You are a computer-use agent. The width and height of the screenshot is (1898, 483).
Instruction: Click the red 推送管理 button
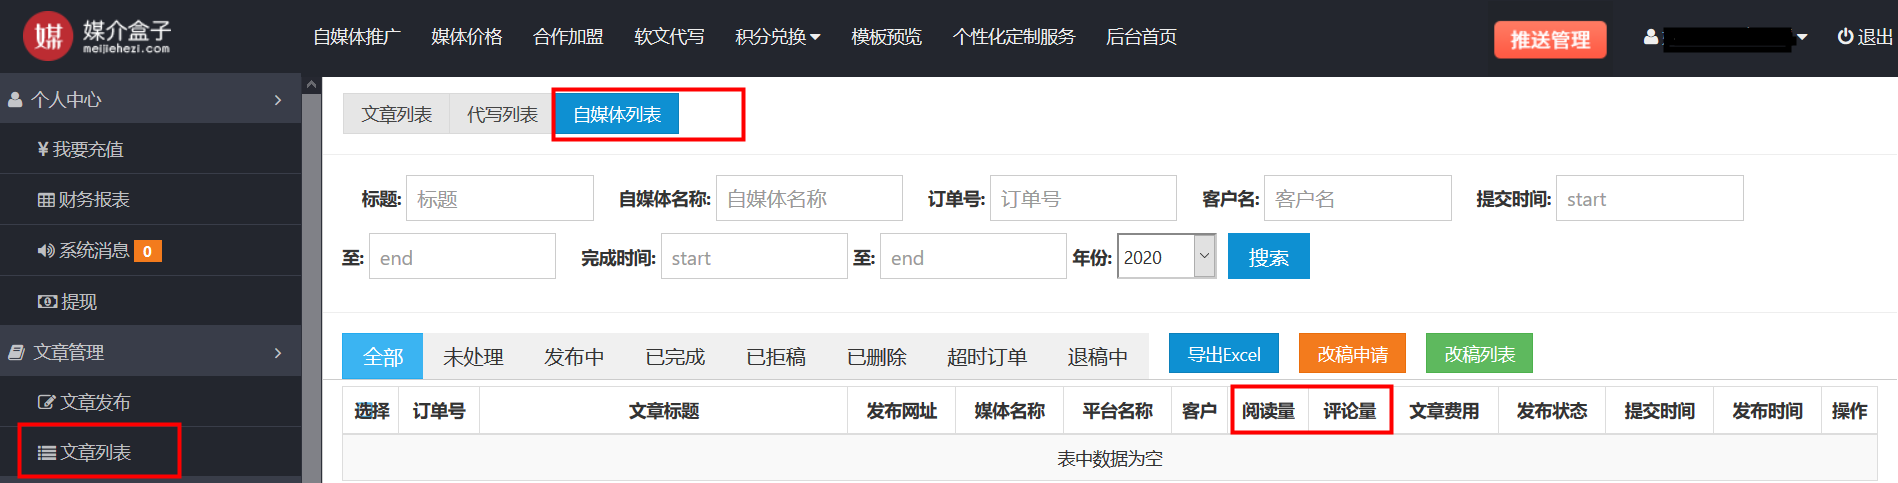(1550, 40)
